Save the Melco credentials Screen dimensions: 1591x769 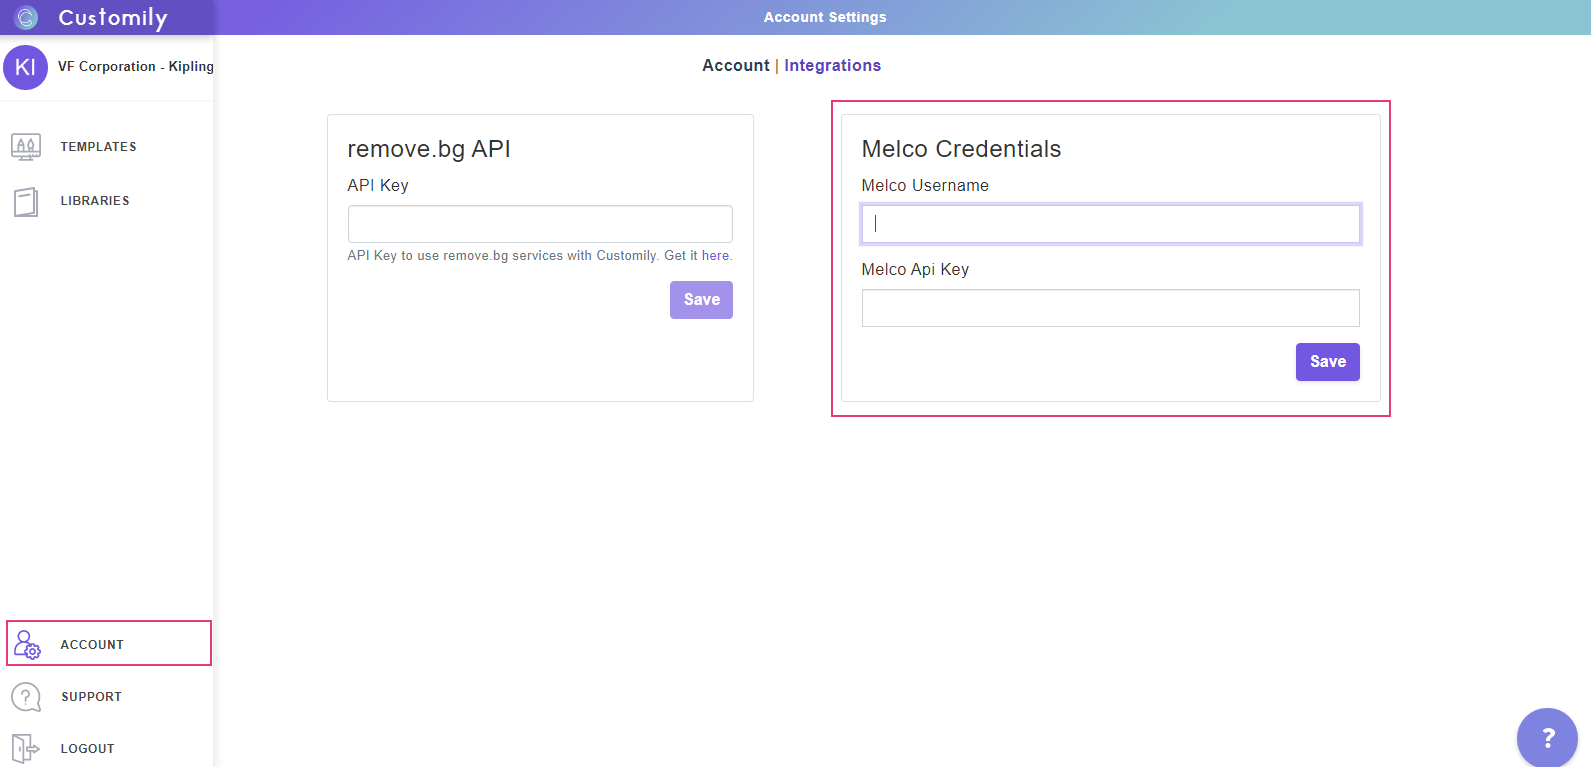click(1327, 362)
